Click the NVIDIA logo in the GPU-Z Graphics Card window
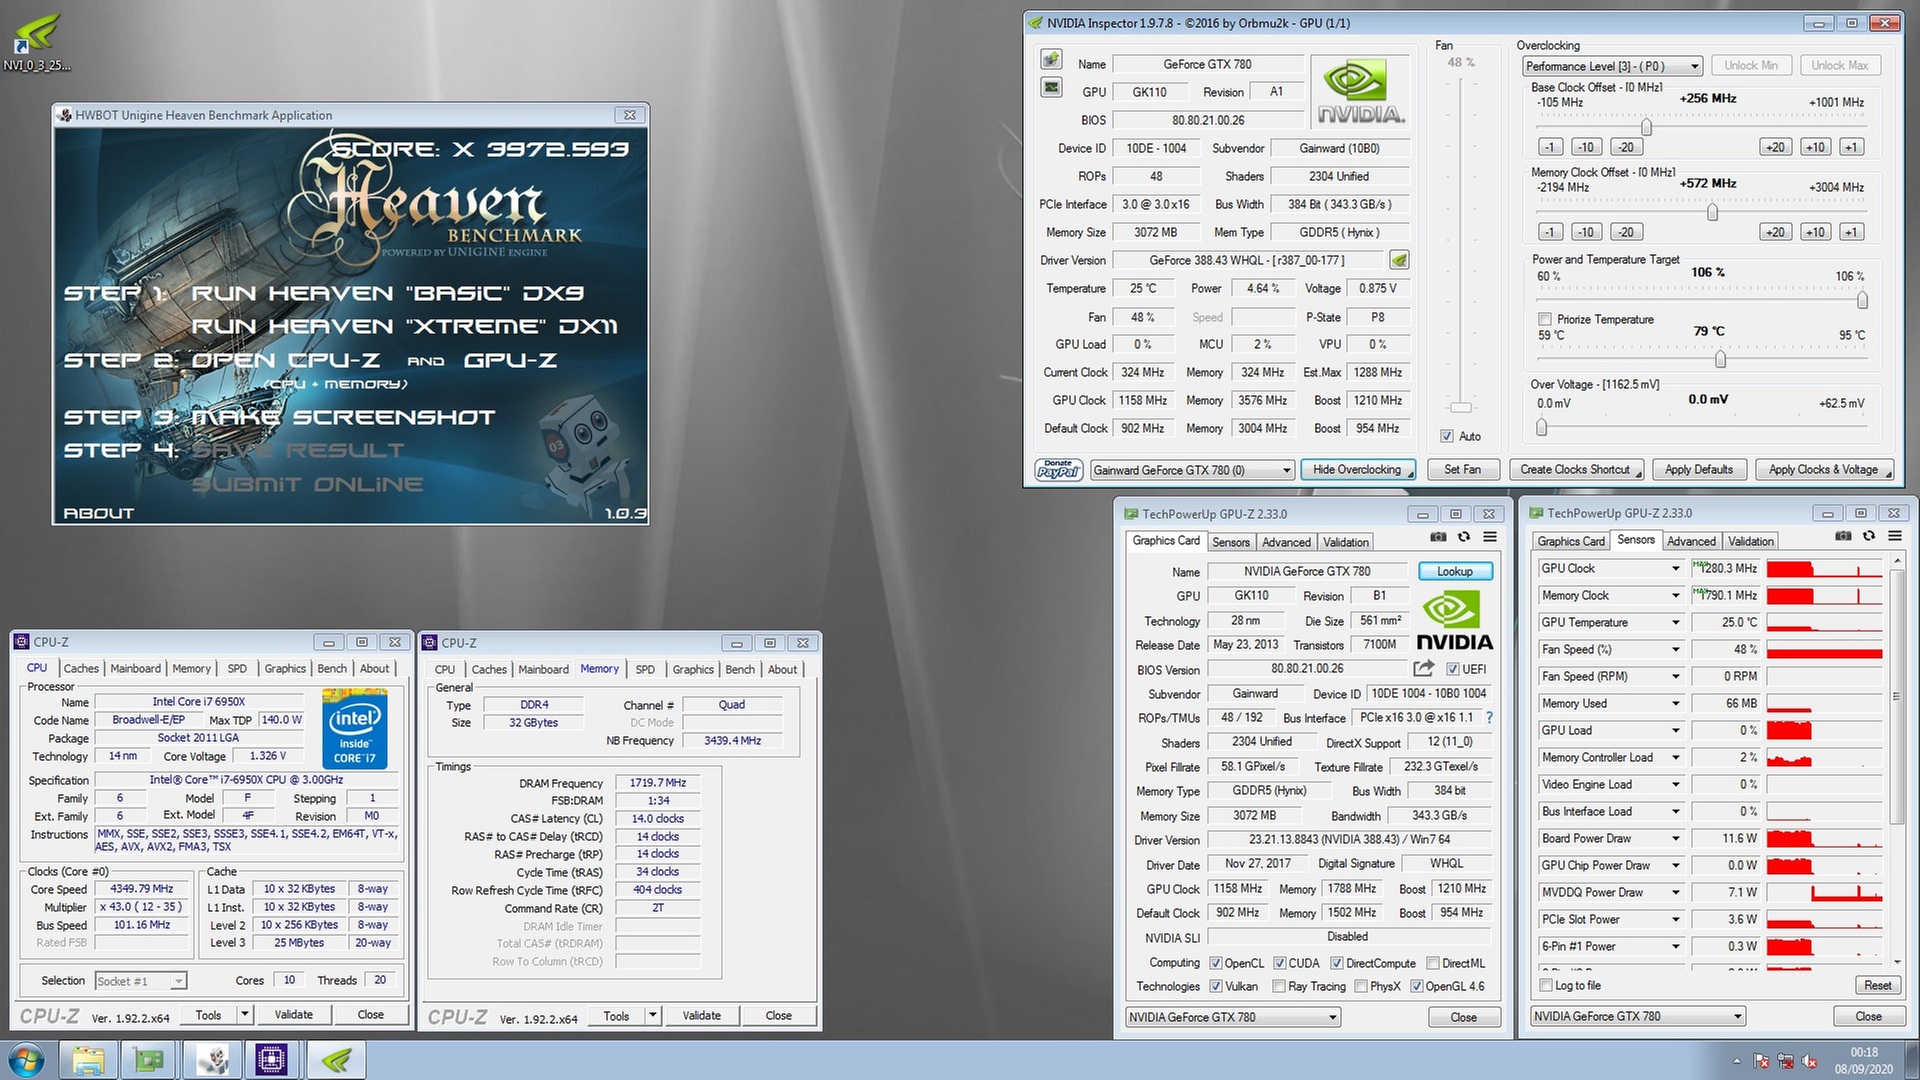 click(x=1454, y=621)
